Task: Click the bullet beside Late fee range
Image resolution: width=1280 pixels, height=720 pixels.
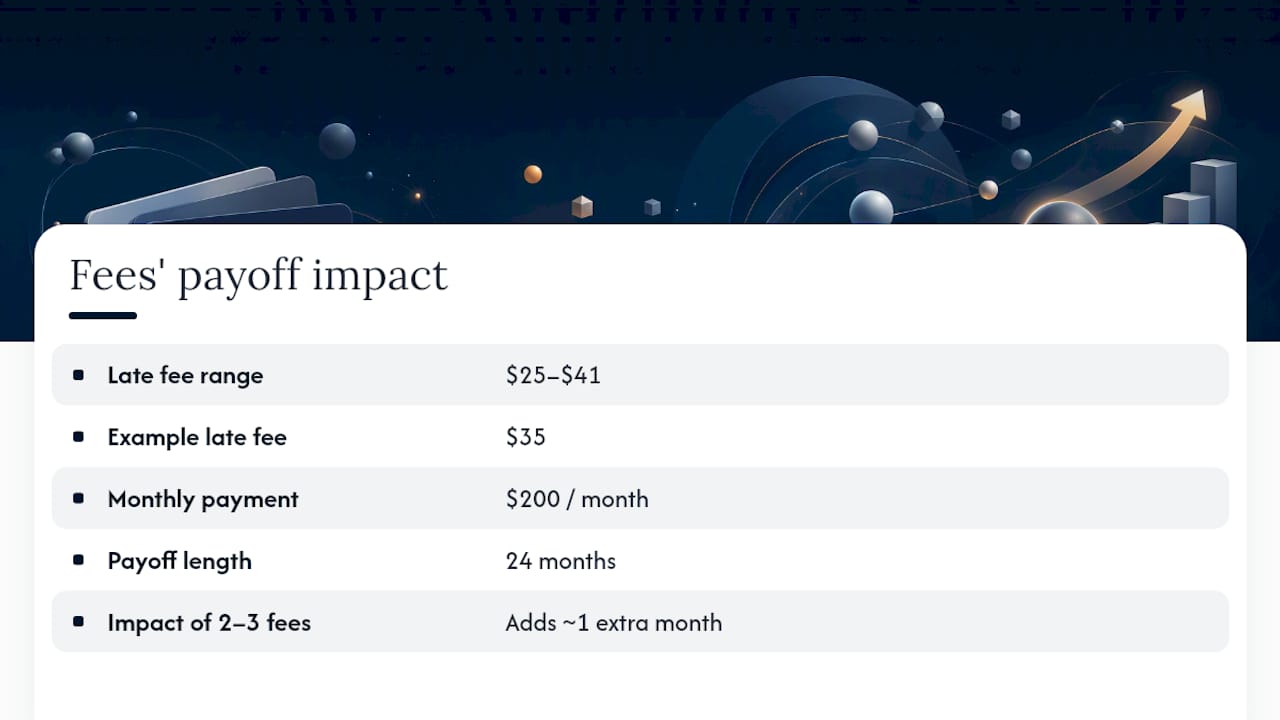Action: tap(79, 375)
